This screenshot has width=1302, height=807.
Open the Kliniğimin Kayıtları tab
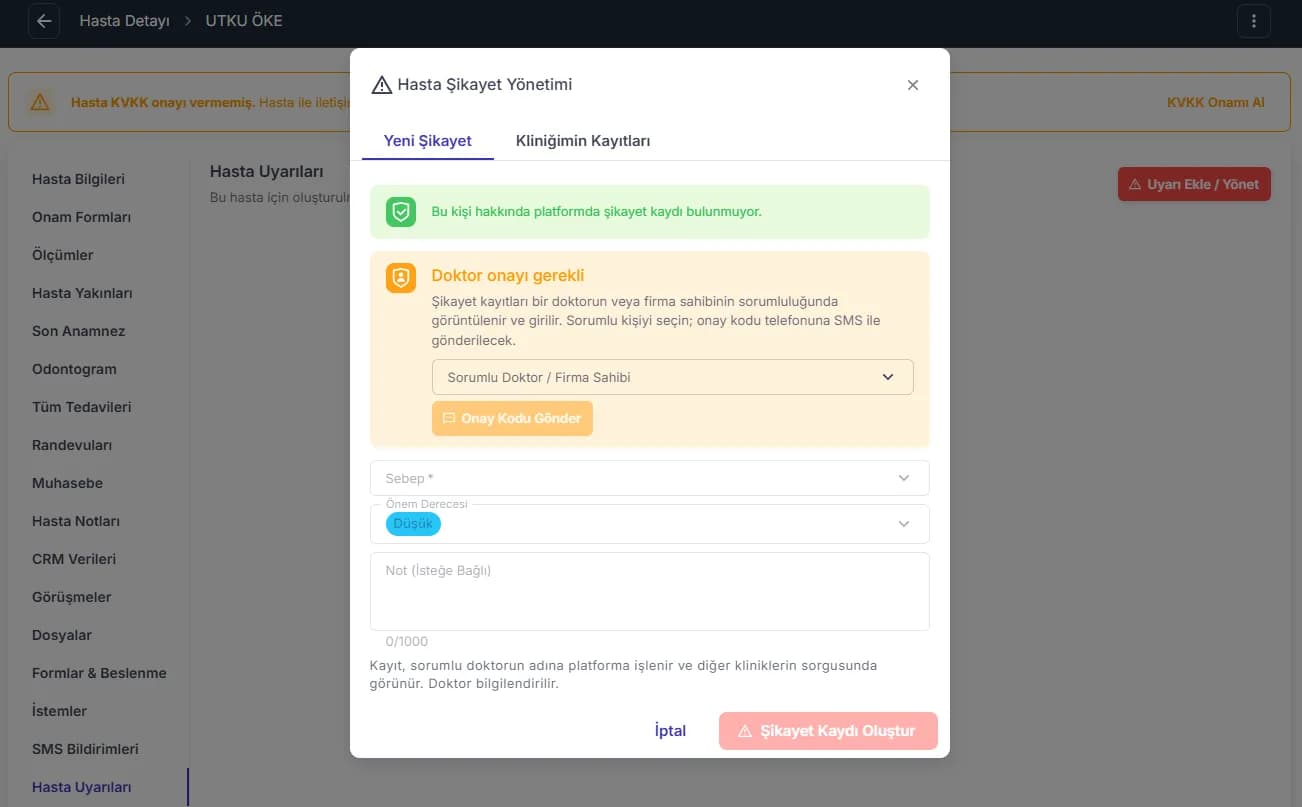point(583,141)
